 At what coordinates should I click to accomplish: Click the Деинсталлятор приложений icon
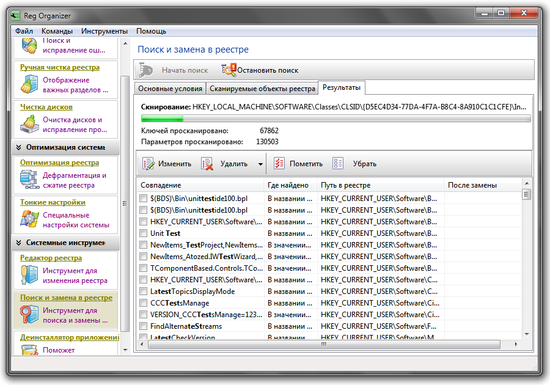coord(29,350)
